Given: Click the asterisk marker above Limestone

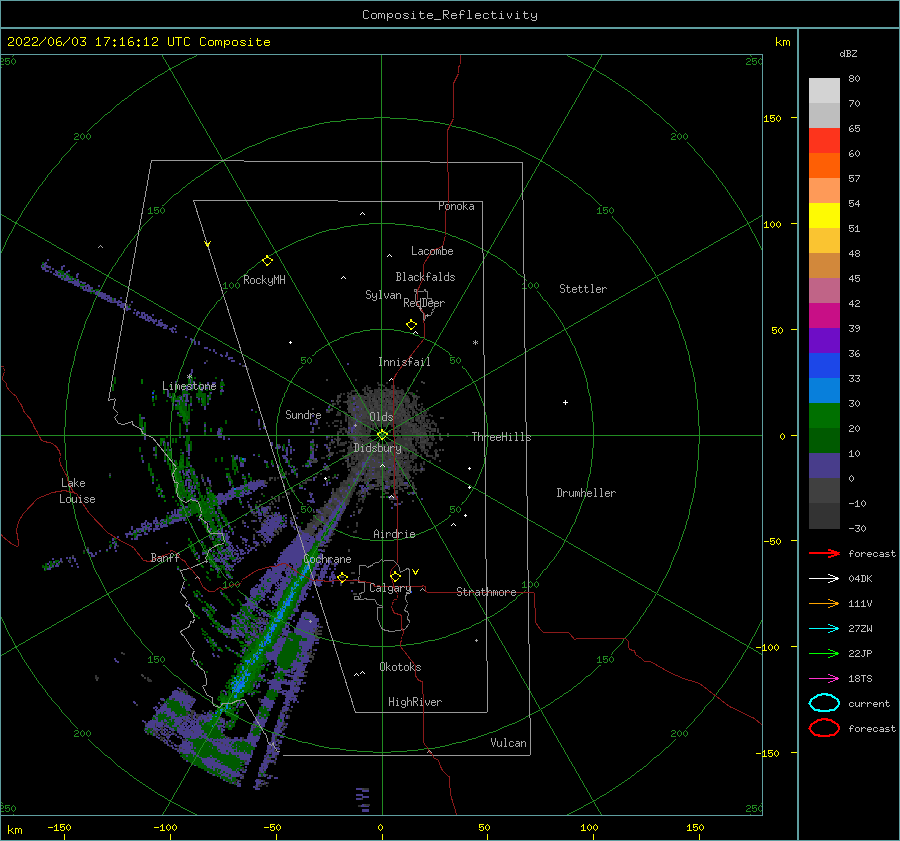Looking at the screenshot, I should click(189, 377).
